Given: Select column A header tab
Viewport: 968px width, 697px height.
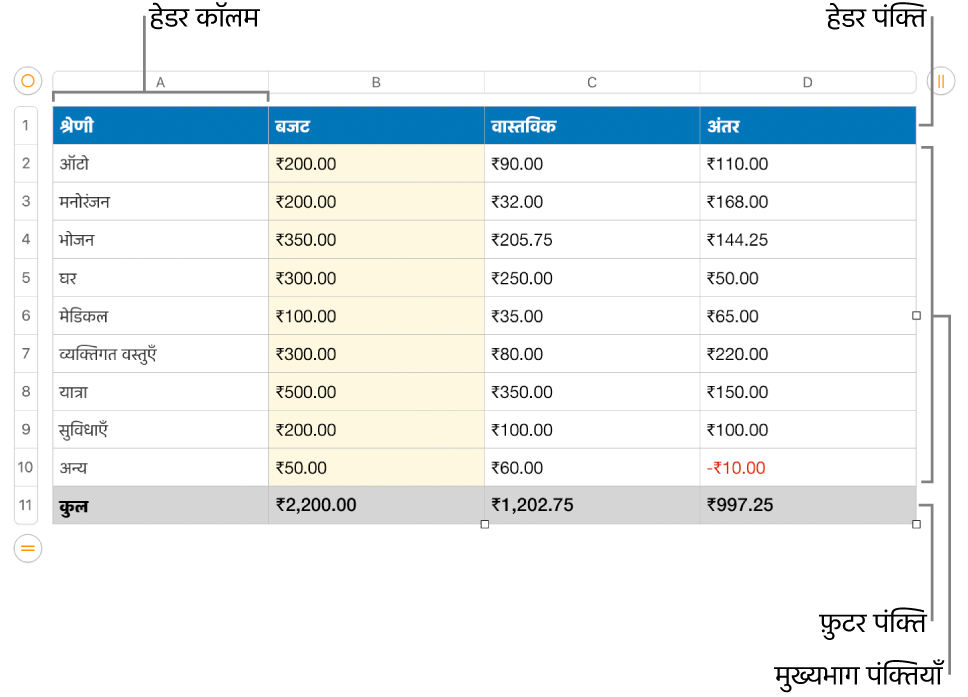Looking at the screenshot, I should point(161,82).
